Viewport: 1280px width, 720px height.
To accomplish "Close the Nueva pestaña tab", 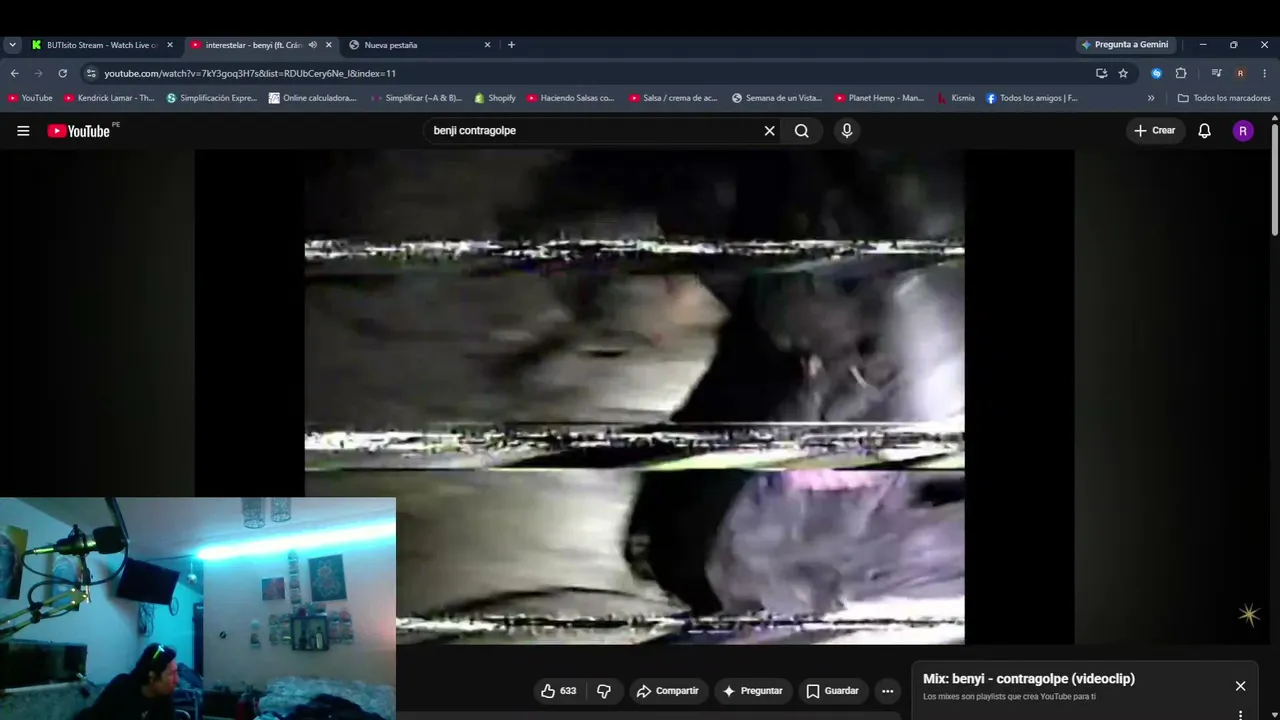I will click(x=487, y=45).
